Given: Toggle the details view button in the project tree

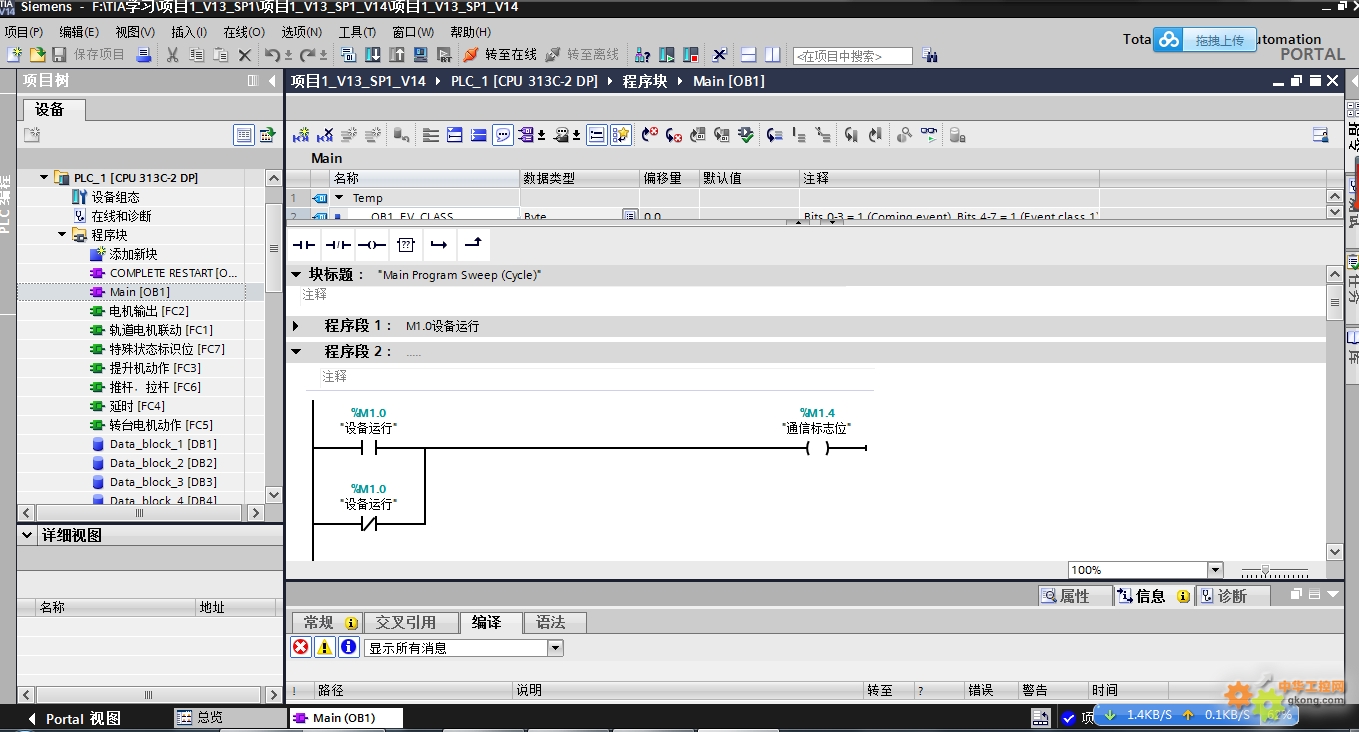Looking at the screenshot, I should (x=244, y=134).
